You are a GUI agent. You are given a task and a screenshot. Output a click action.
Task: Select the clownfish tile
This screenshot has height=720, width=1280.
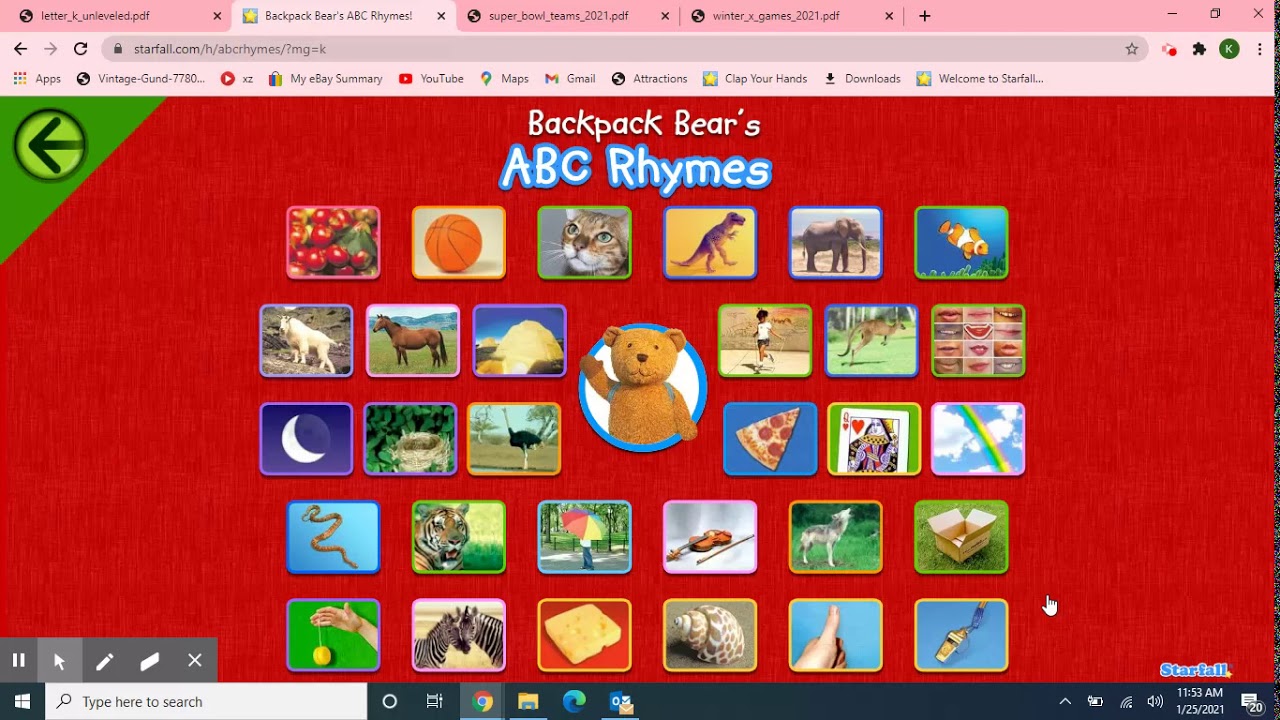(x=961, y=242)
